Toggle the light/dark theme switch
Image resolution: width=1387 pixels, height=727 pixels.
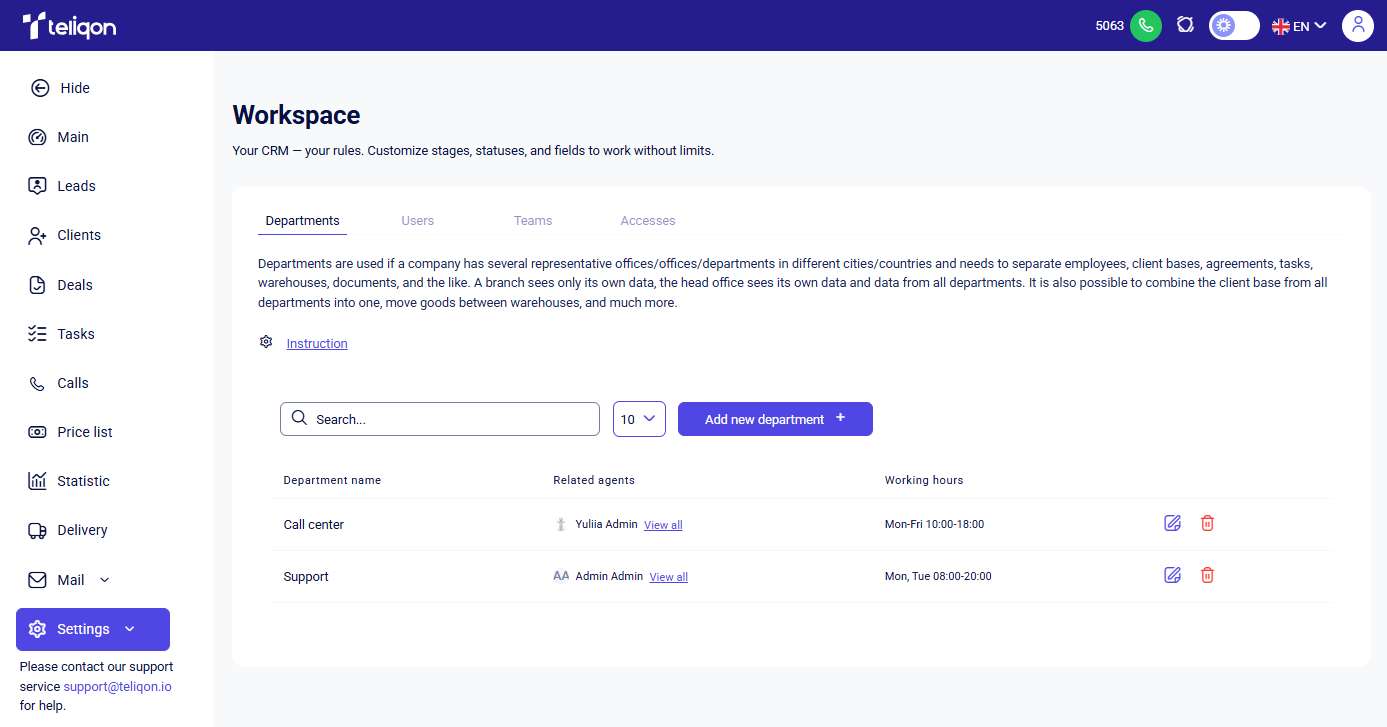[x=1233, y=26]
